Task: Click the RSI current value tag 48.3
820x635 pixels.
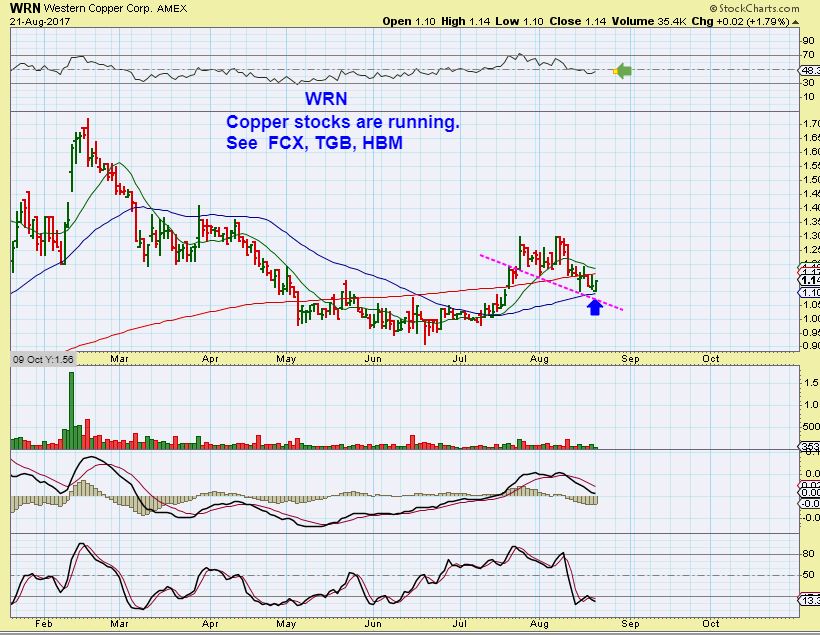Action: point(810,70)
